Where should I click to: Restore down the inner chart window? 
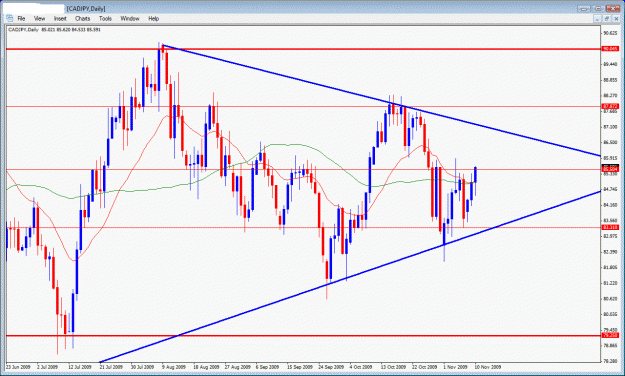click(606, 18)
